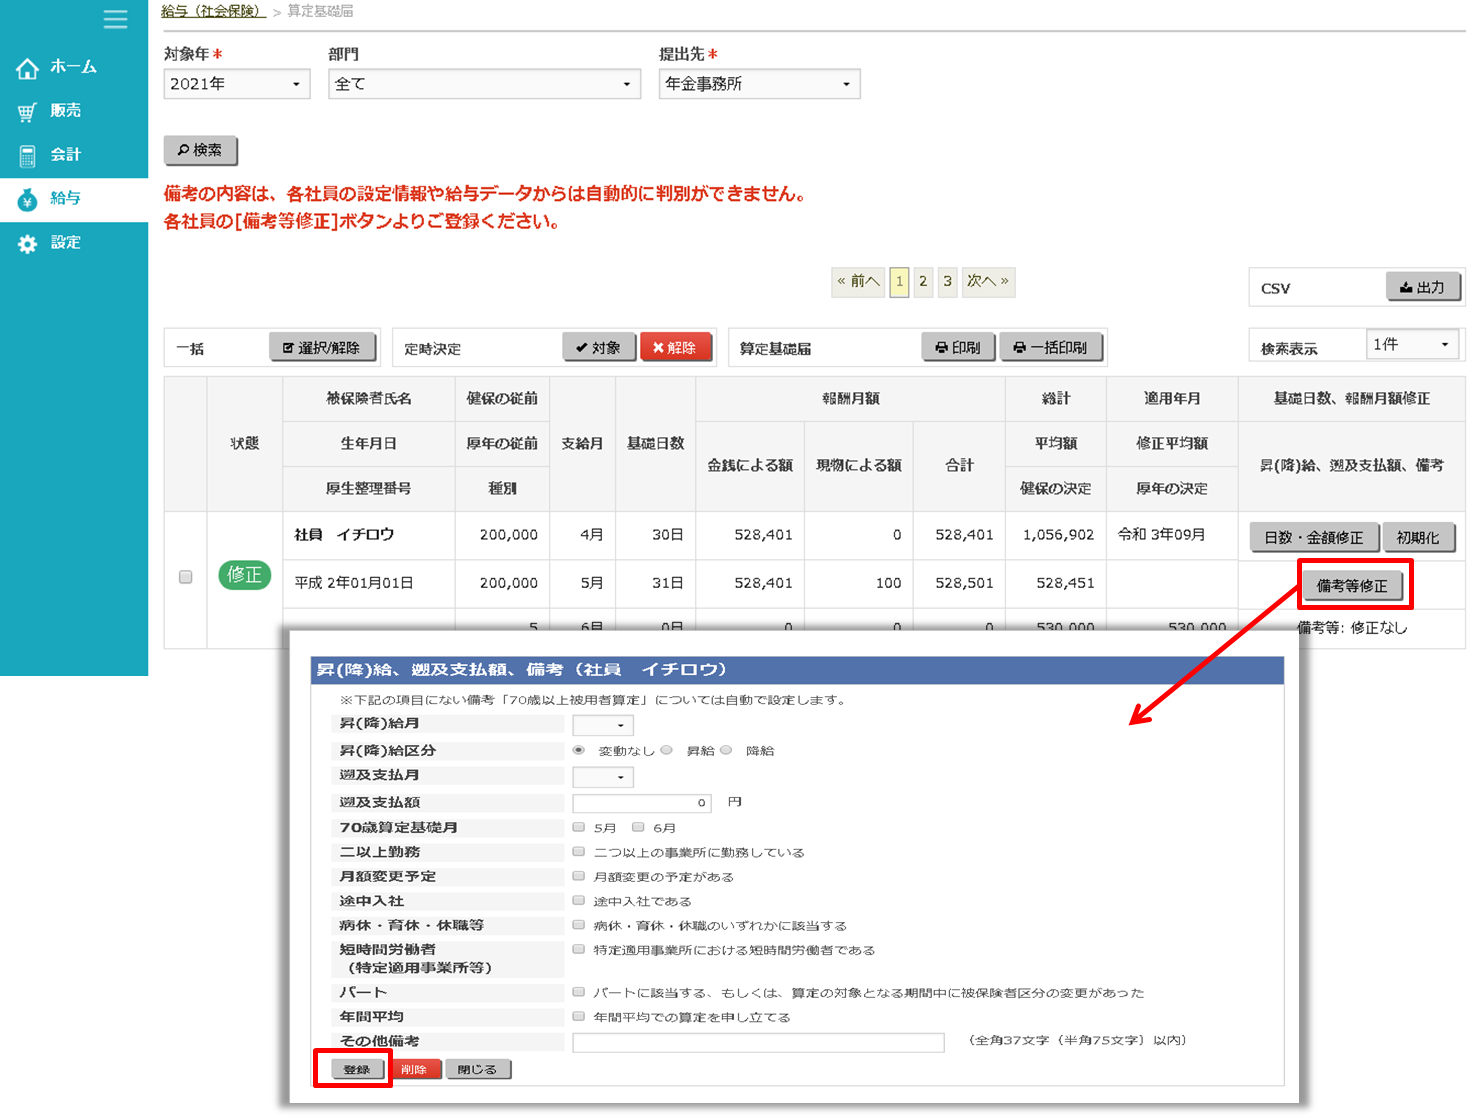Viewport: 1476px width, 1119px height.
Task: Open the 設定 gear icon
Action: [x=27, y=244]
